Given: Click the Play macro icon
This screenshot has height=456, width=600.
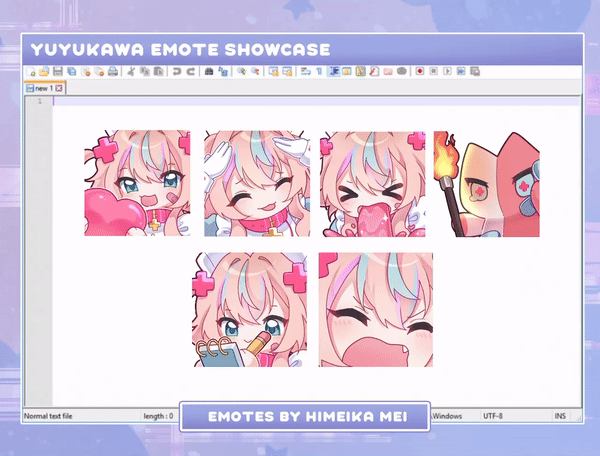Looking at the screenshot, I should click(447, 72).
